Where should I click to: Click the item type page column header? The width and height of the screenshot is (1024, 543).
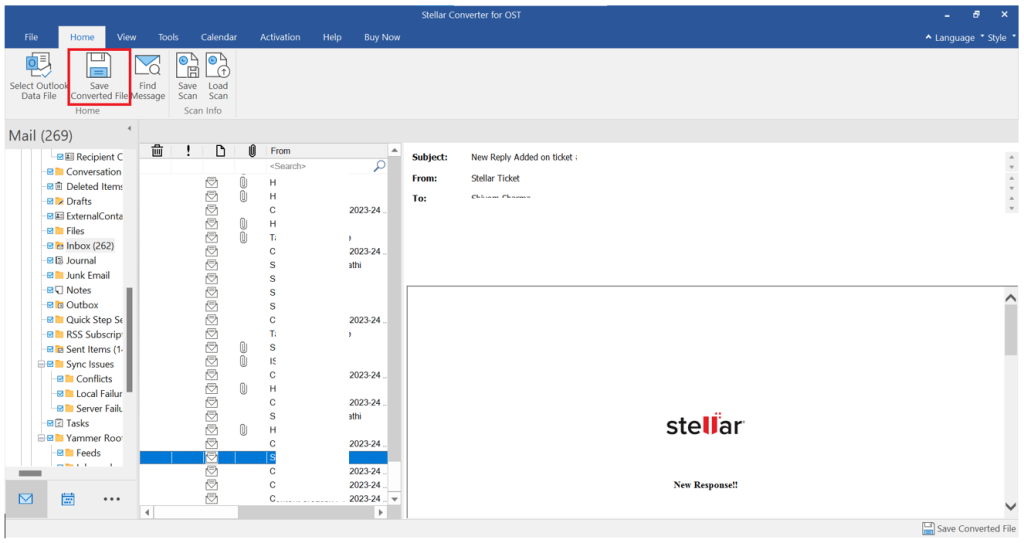pyautogui.click(x=220, y=151)
